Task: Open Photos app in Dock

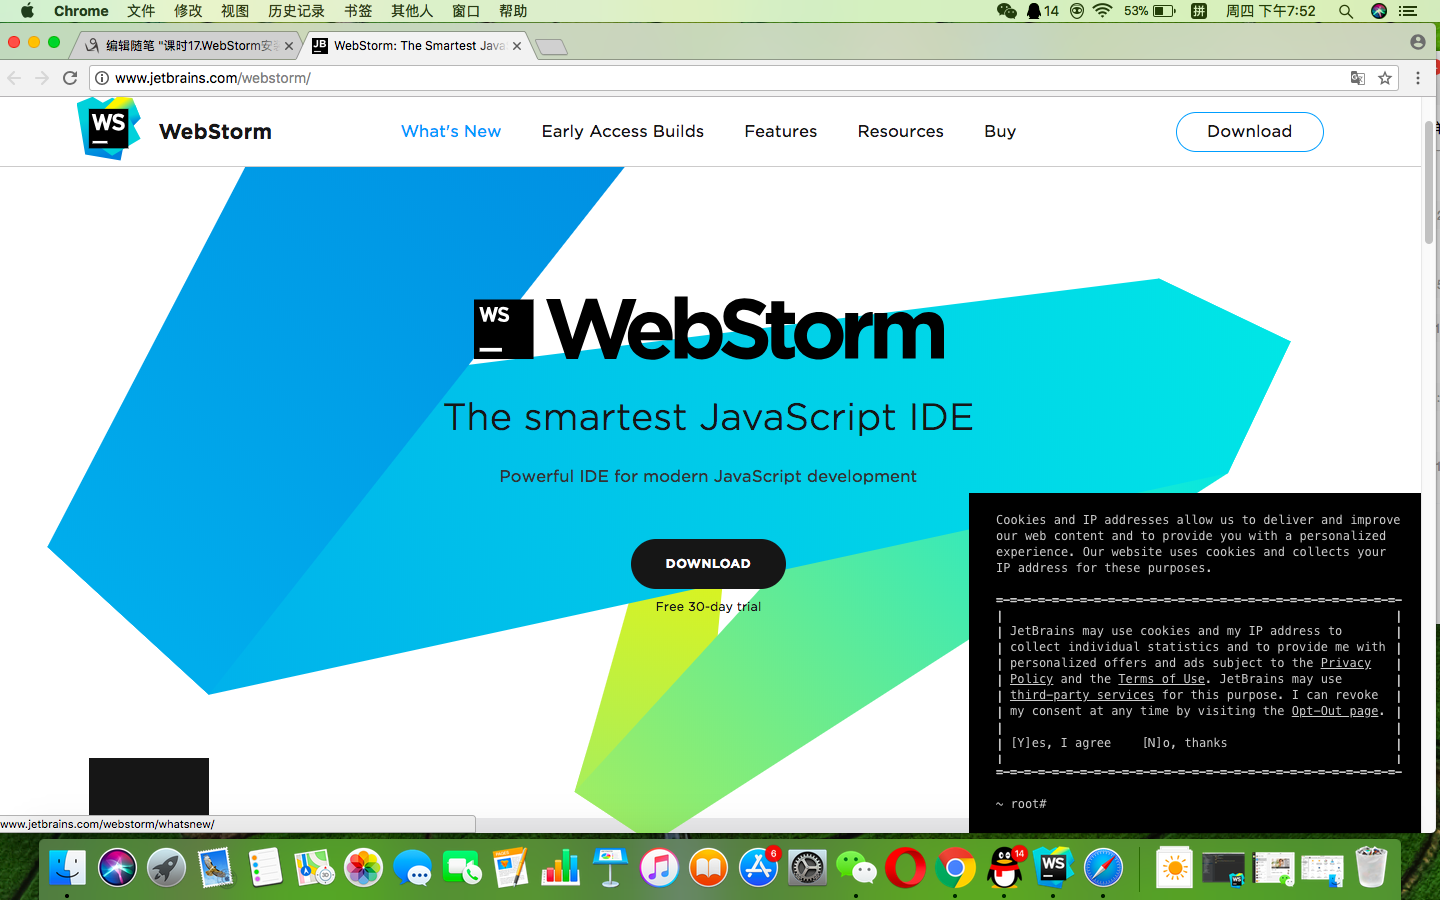Action: (x=364, y=867)
